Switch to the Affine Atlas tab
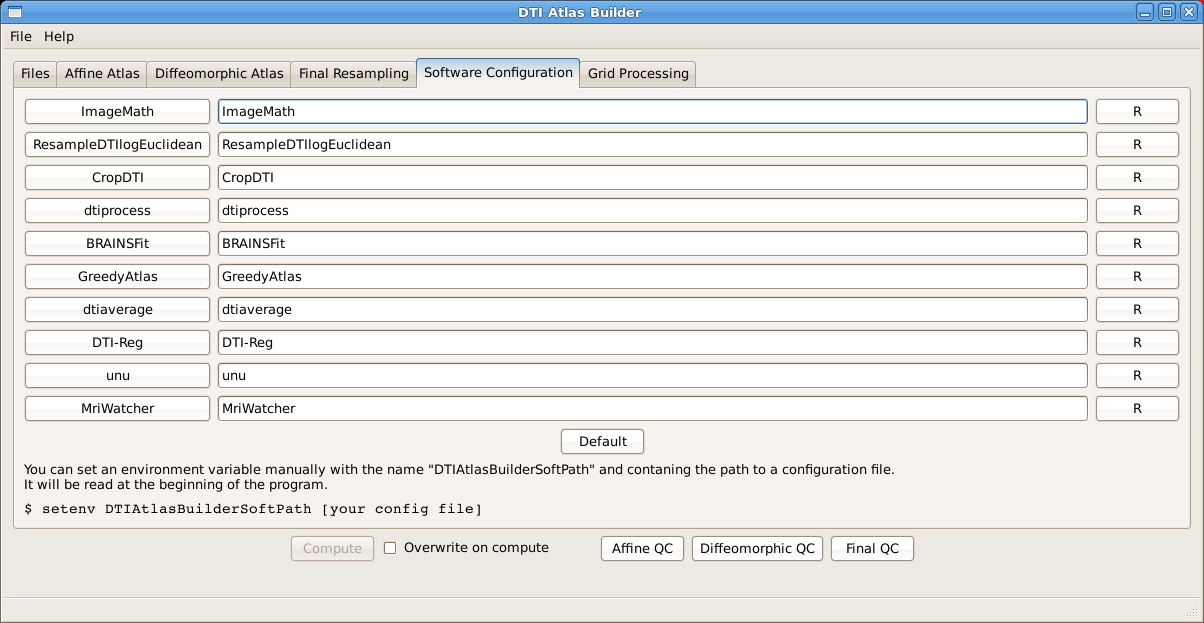The width and height of the screenshot is (1204, 623). (x=102, y=74)
